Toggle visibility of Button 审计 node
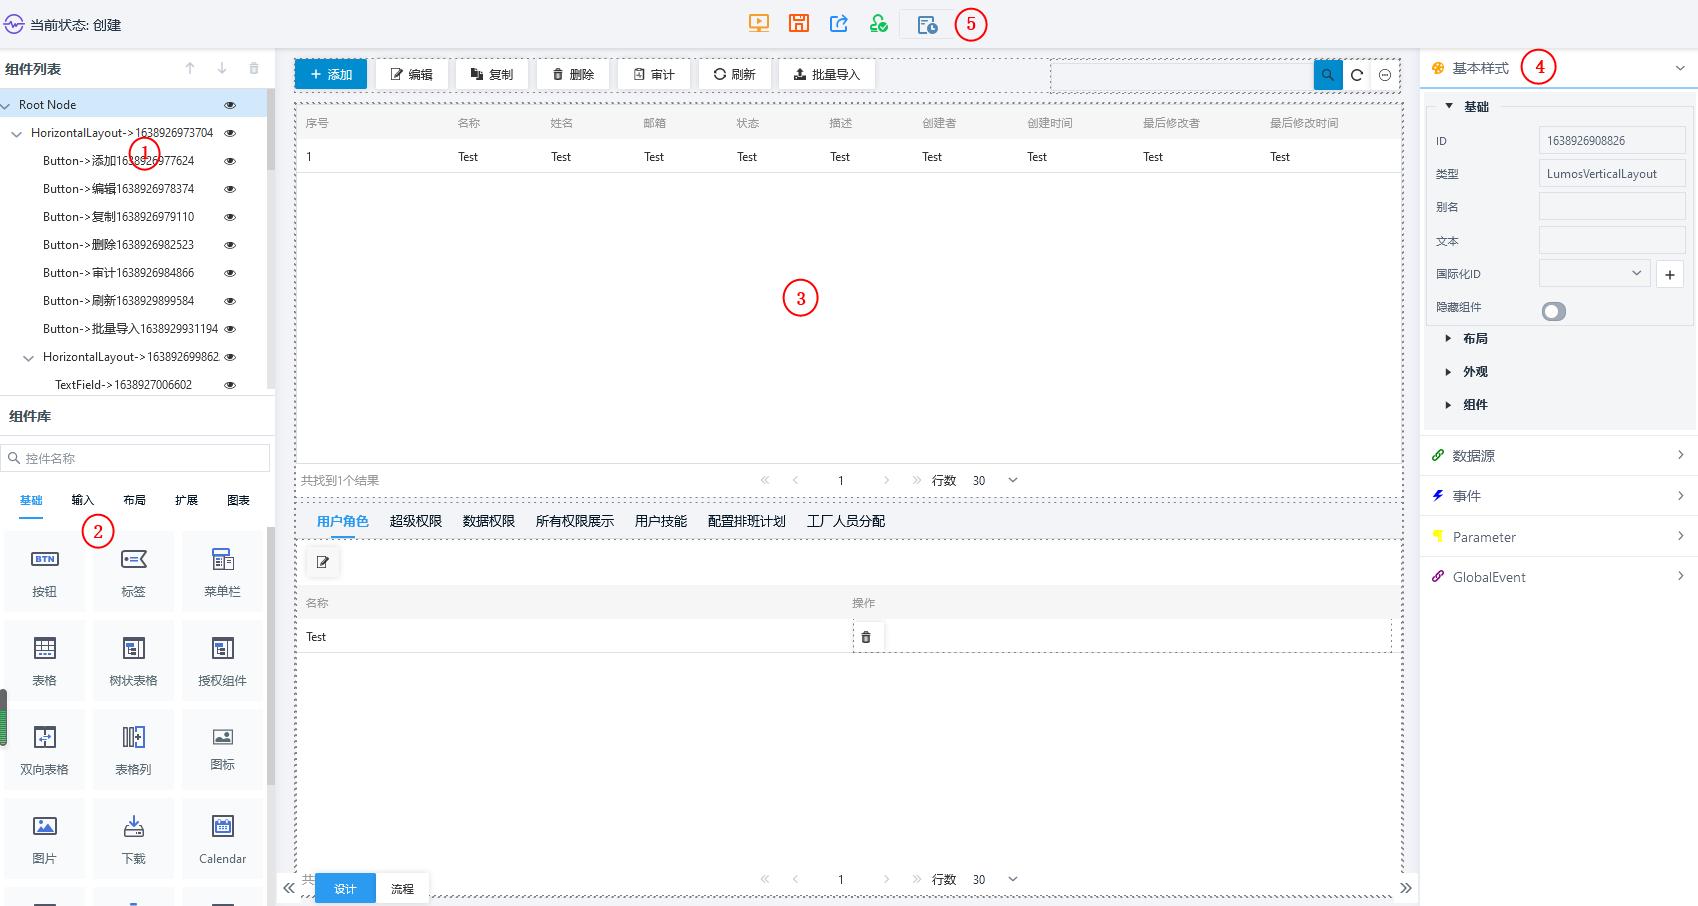The image size is (1698, 906). [x=230, y=273]
